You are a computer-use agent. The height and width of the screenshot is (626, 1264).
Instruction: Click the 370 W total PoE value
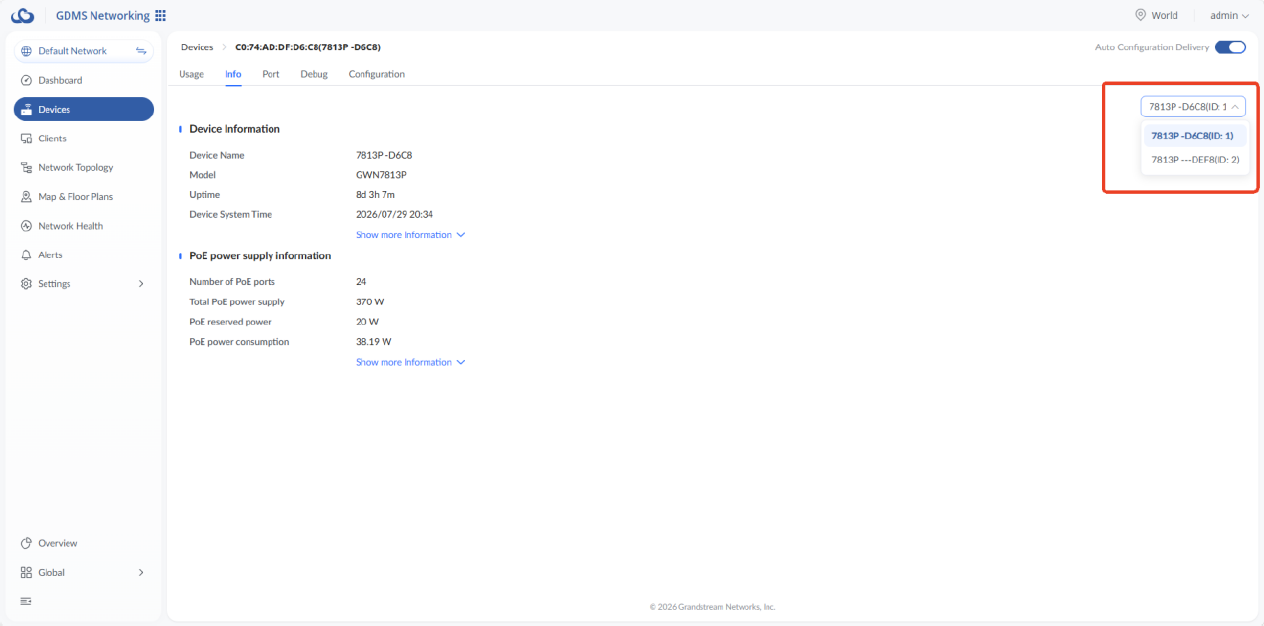coord(370,302)
